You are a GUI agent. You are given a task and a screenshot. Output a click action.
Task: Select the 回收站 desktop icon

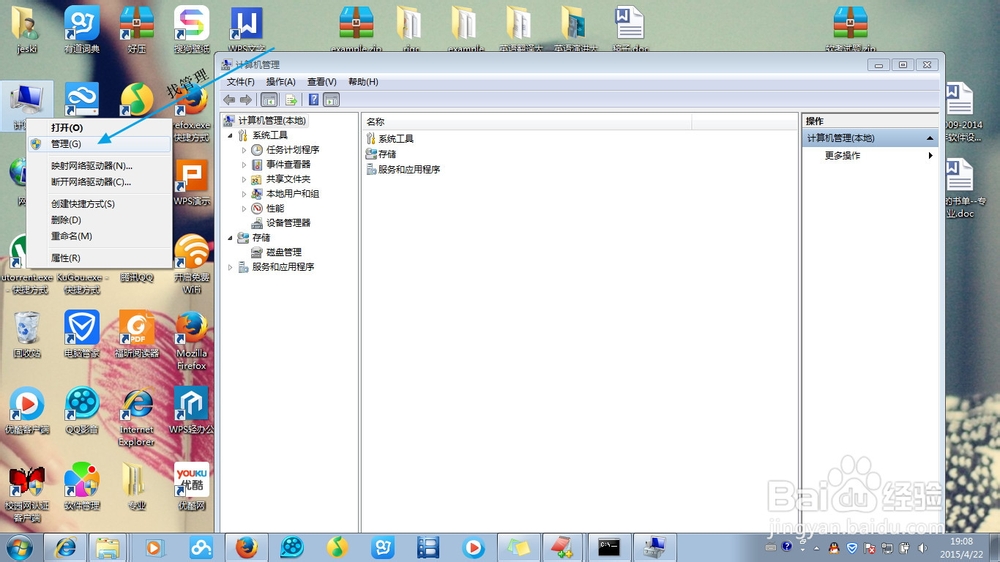point(27,334)
